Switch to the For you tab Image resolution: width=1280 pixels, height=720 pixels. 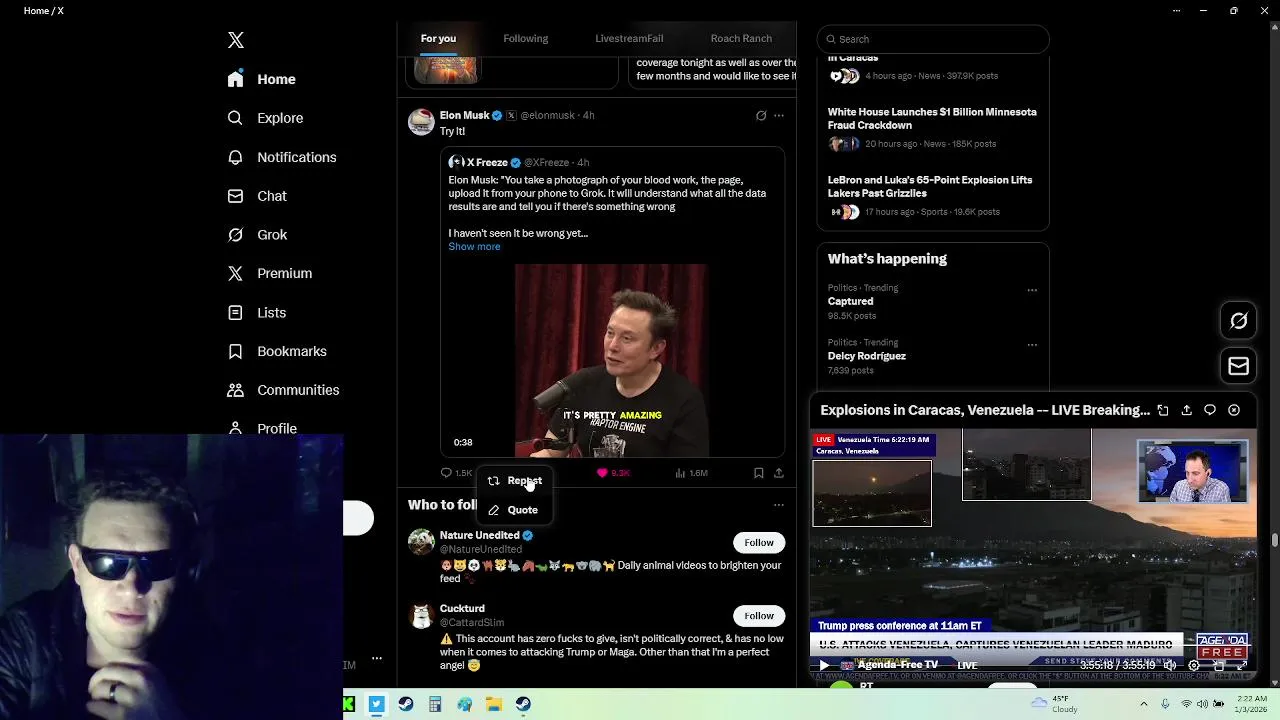coord(438,38)
